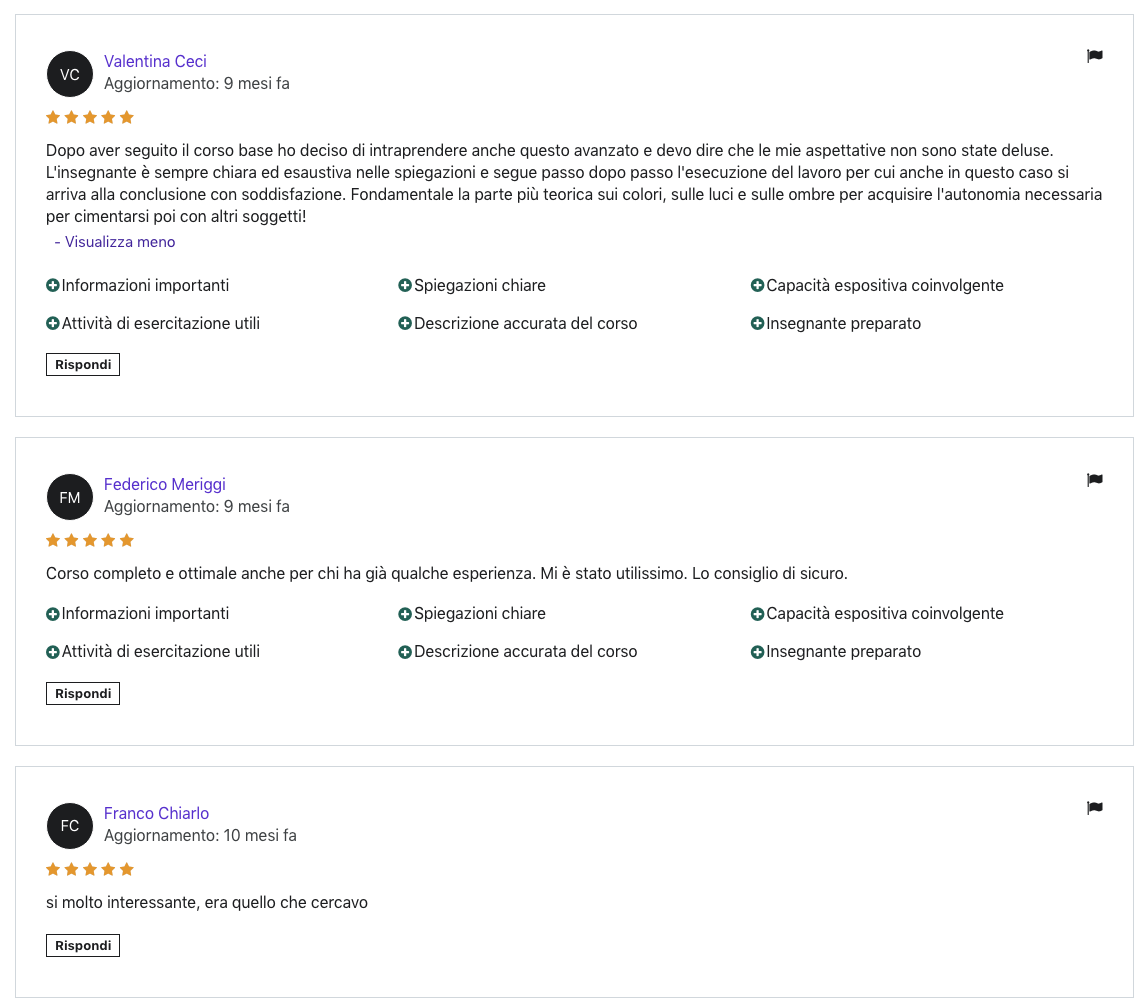Click Franco Chiarlo's five-star rating
1144x1008 pixels.
pyautogui.click(x=90, y=869)
